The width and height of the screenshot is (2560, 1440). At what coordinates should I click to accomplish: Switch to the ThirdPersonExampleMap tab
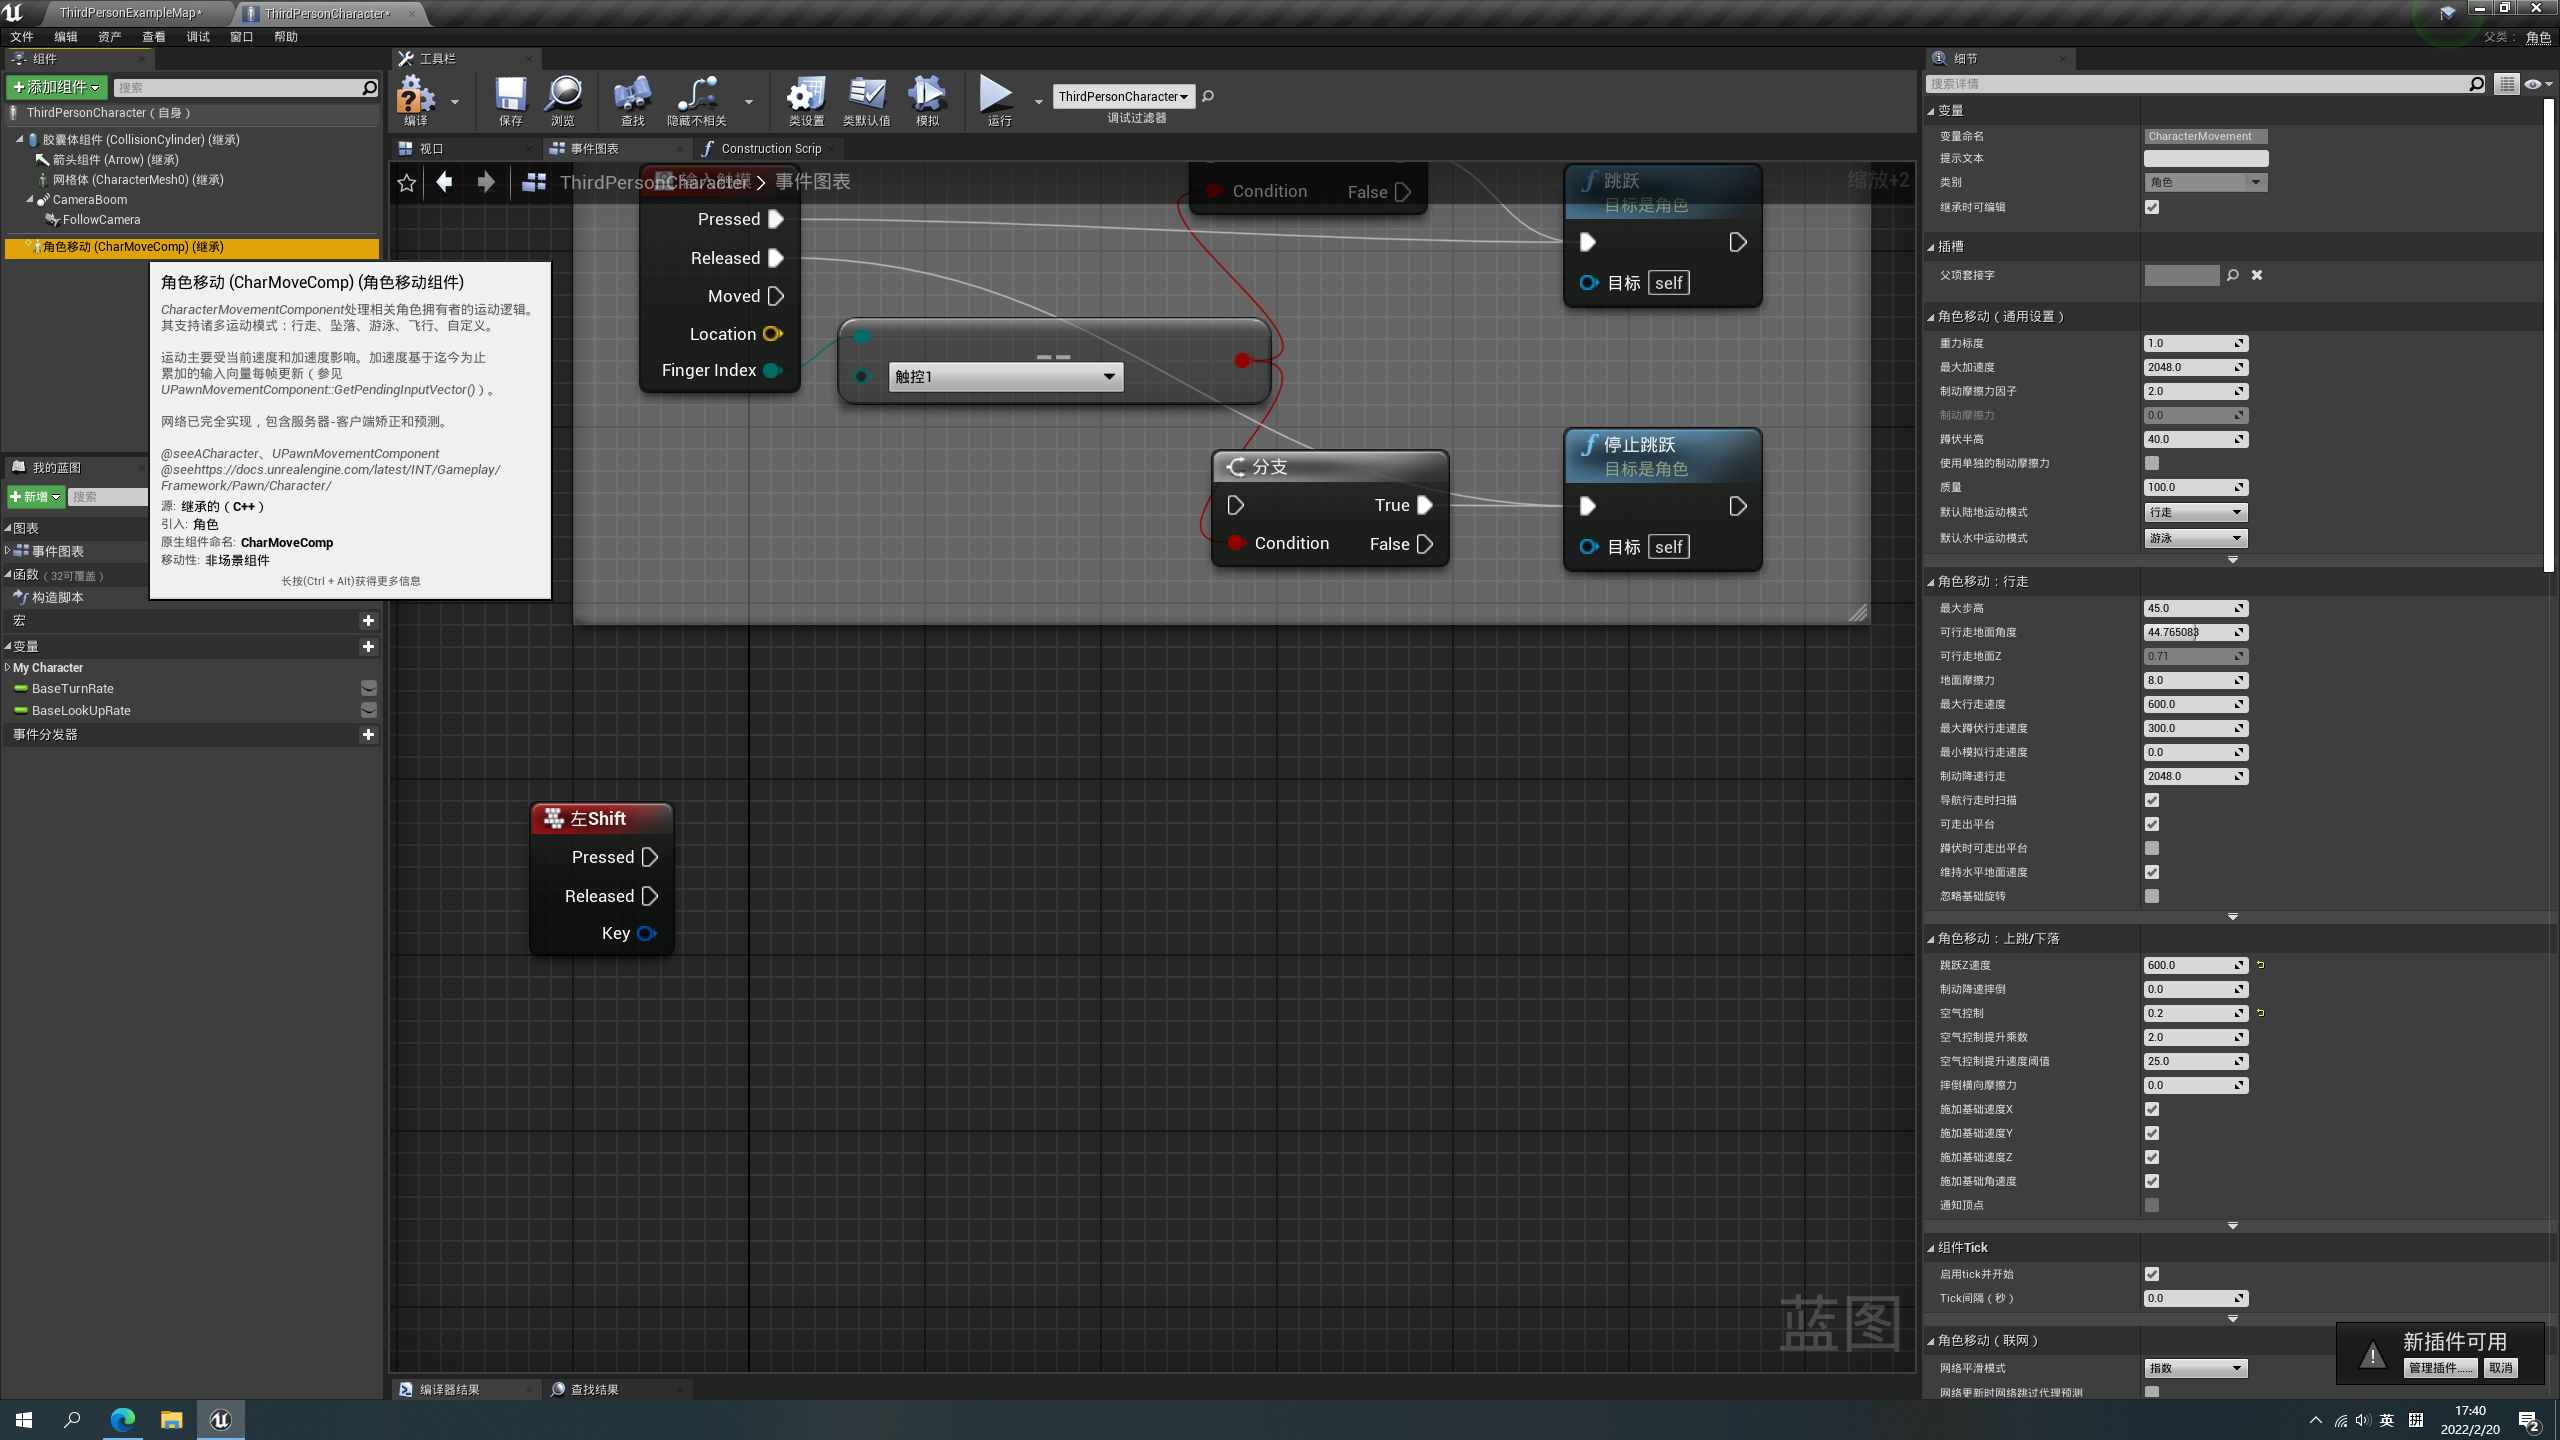pyautogui.click(x=131, y=13)
